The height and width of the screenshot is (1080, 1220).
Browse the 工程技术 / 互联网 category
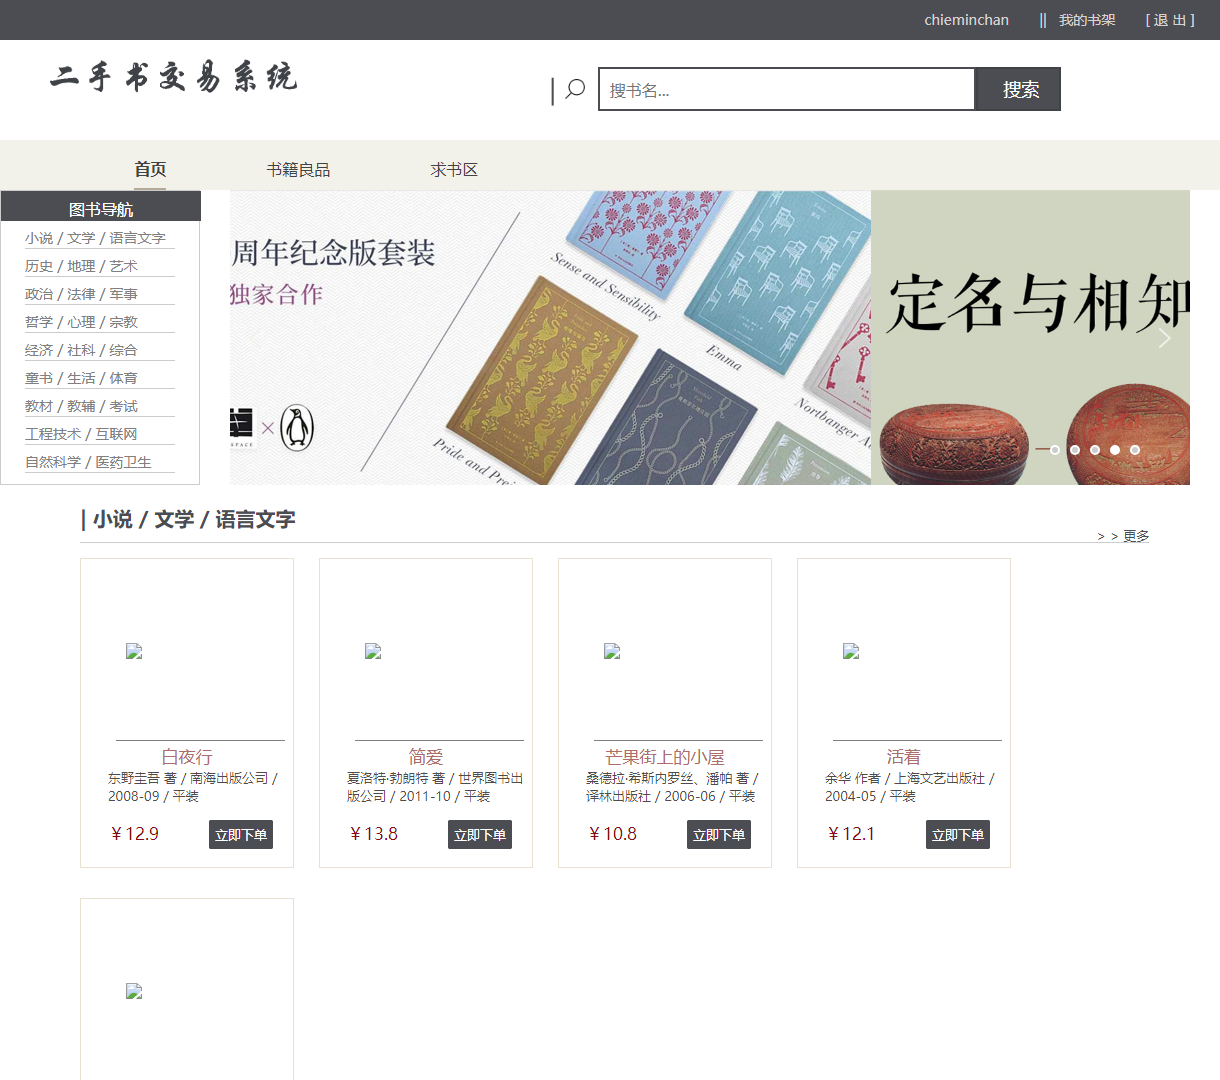pyautogui.click(x=81, y=434)
